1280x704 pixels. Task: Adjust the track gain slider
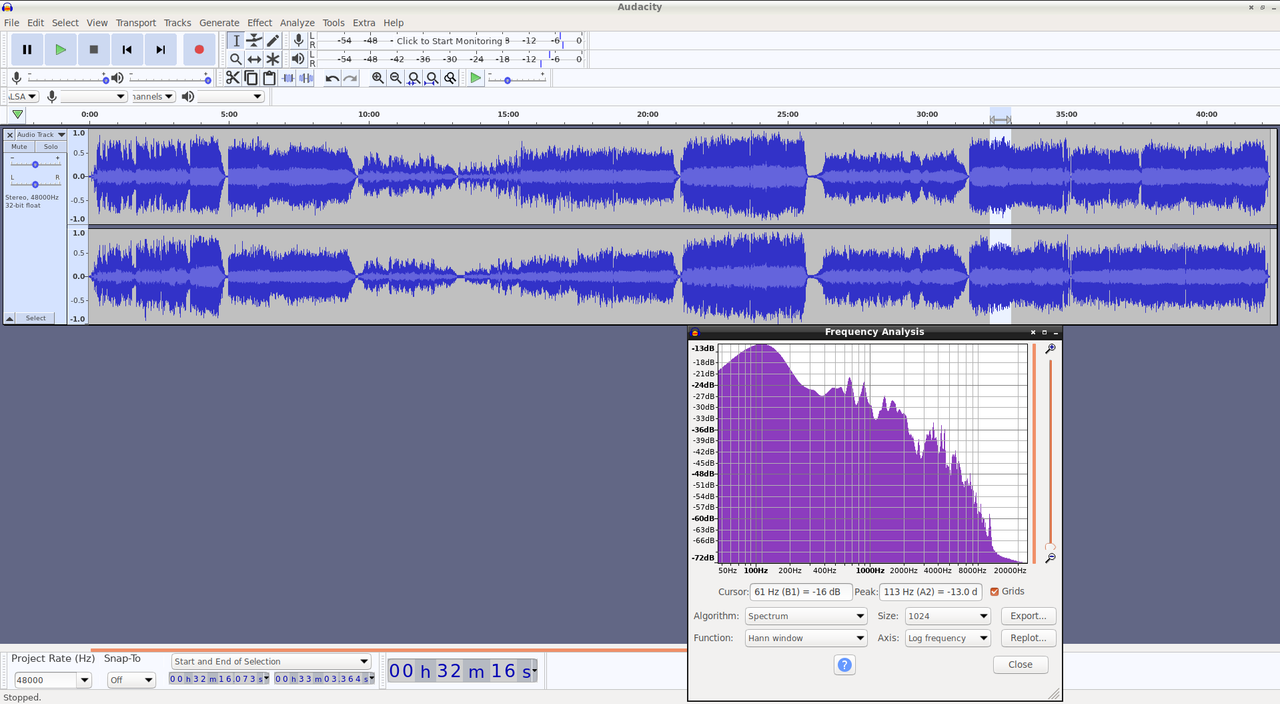35,164
